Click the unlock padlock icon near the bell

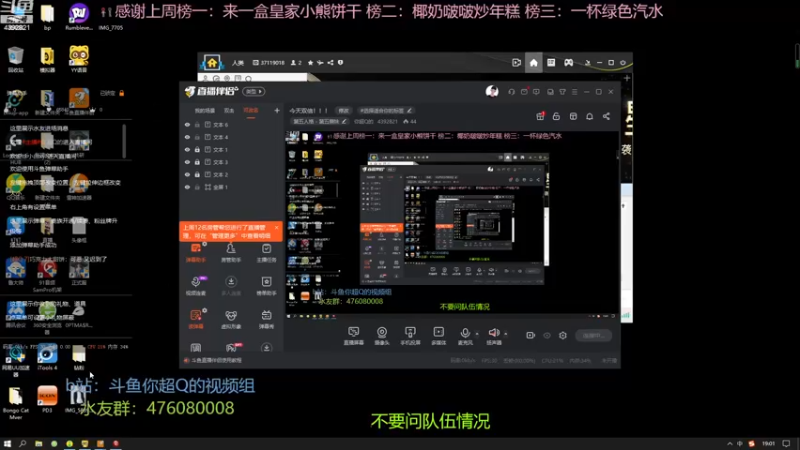[x=556, y=116]
